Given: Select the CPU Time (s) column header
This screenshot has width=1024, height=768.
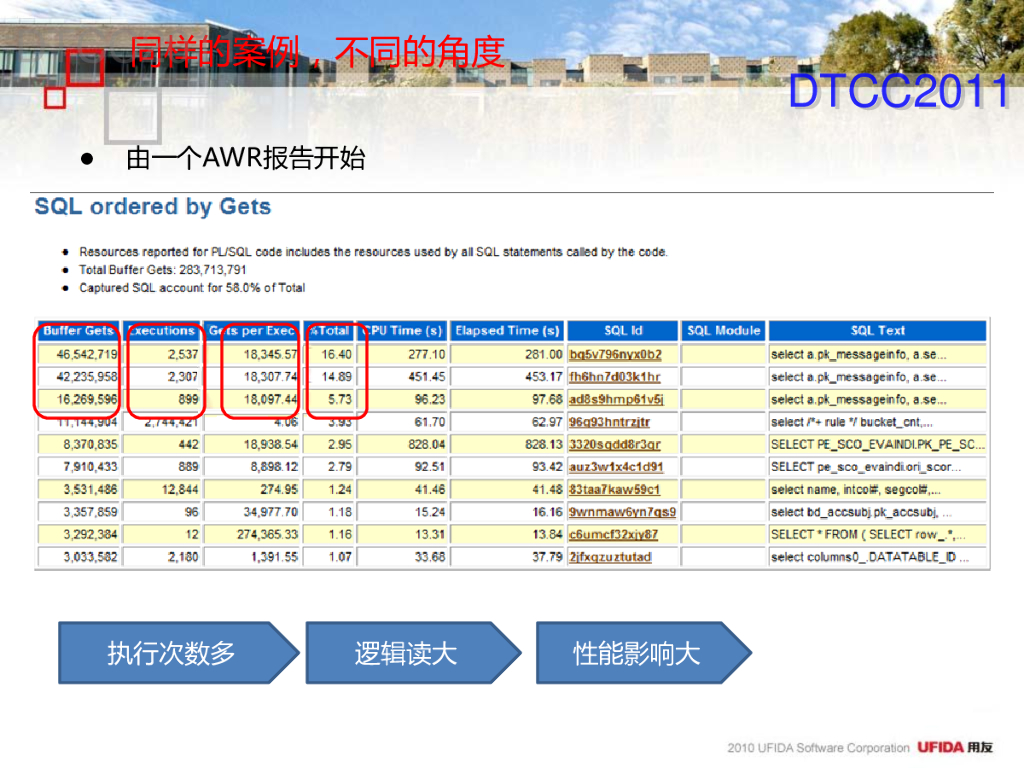Looking at the screenshot, I should (x=402, y=331).
